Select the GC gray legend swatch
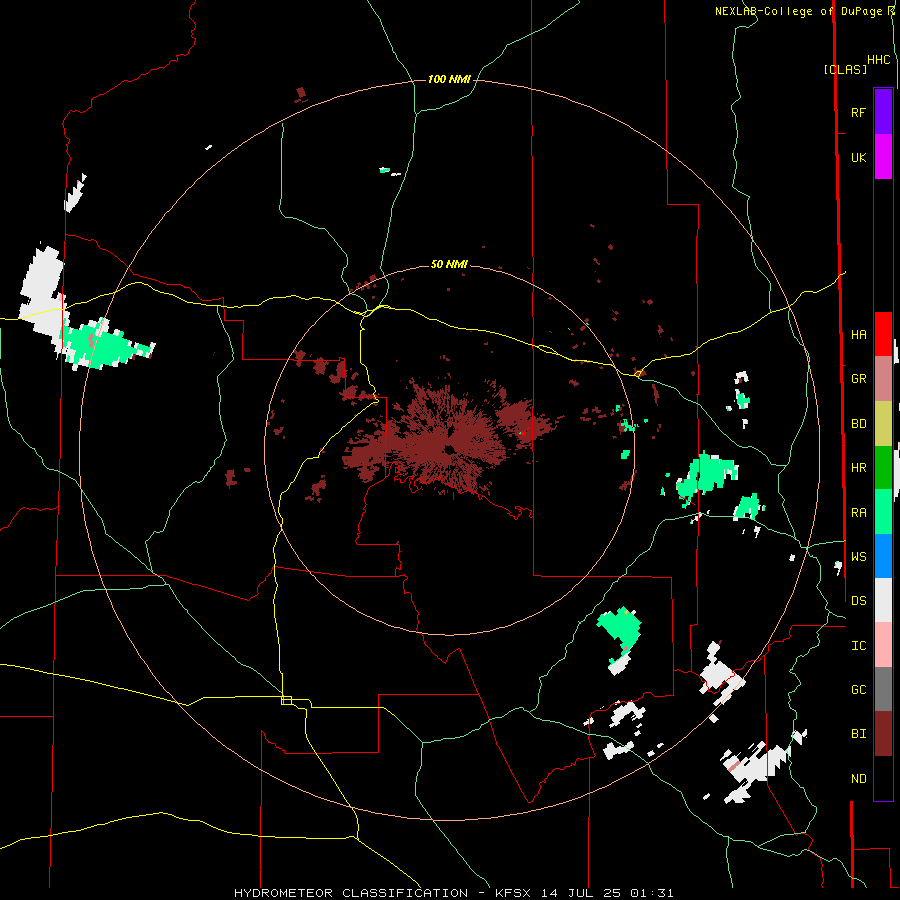The image size is (900, 900). pyautogui.click(x=883, y=689)
